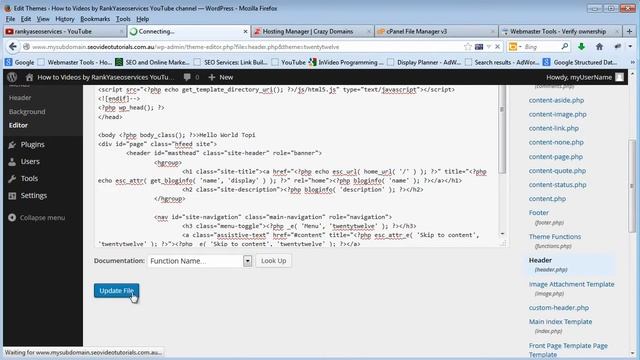
Task: Open content-image.php template file
Action: click(x=558, y=114)
